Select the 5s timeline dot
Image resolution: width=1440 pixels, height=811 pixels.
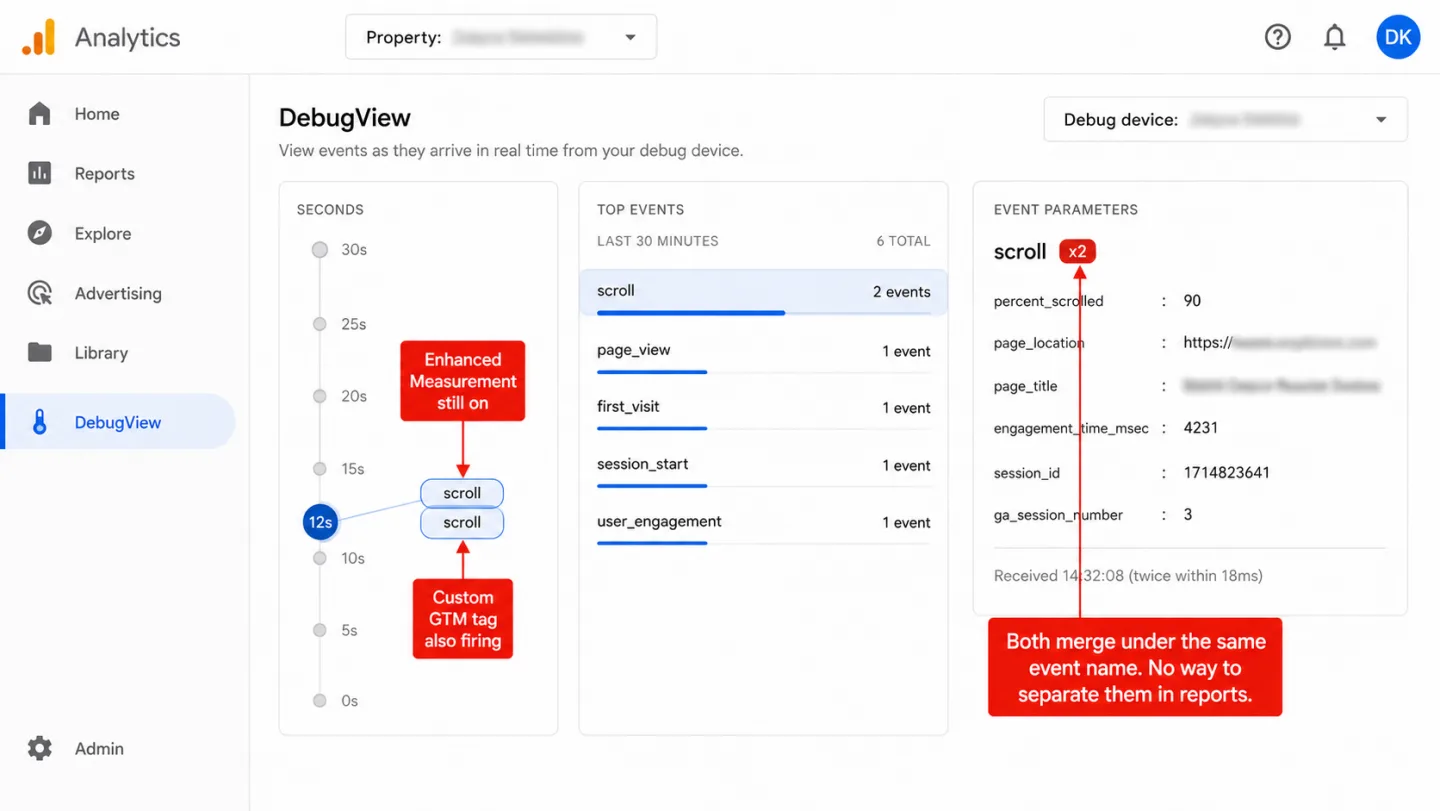click(320, 630)
